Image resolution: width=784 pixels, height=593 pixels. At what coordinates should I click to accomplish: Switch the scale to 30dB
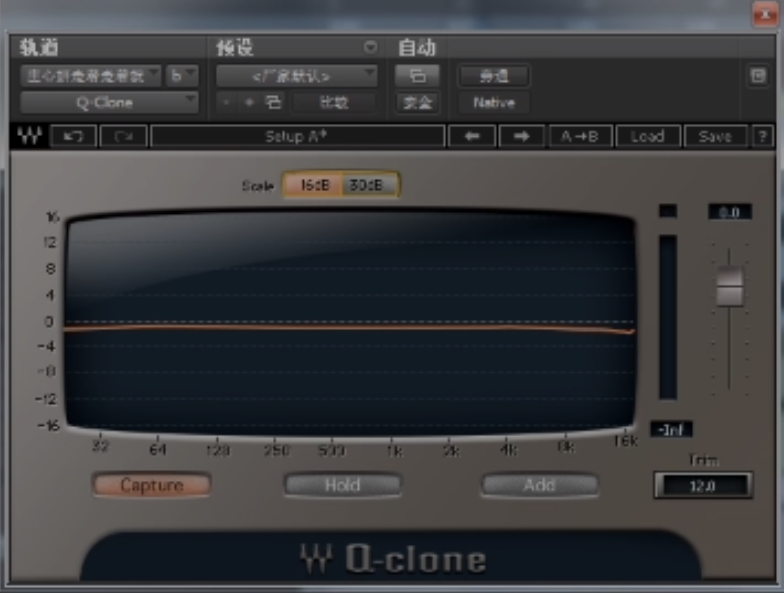pos(369,185)
